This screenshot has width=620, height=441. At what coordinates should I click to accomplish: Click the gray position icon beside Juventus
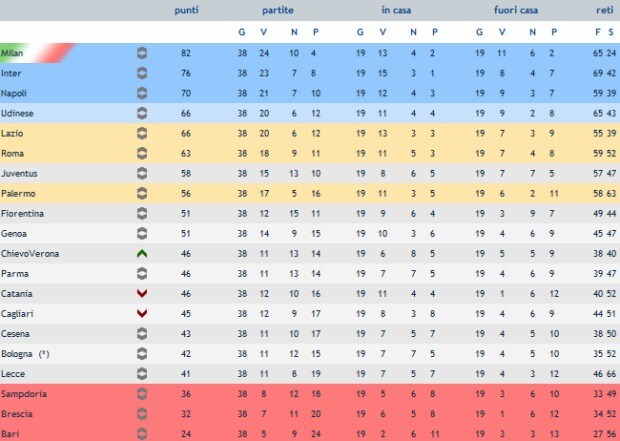(142, 173)
